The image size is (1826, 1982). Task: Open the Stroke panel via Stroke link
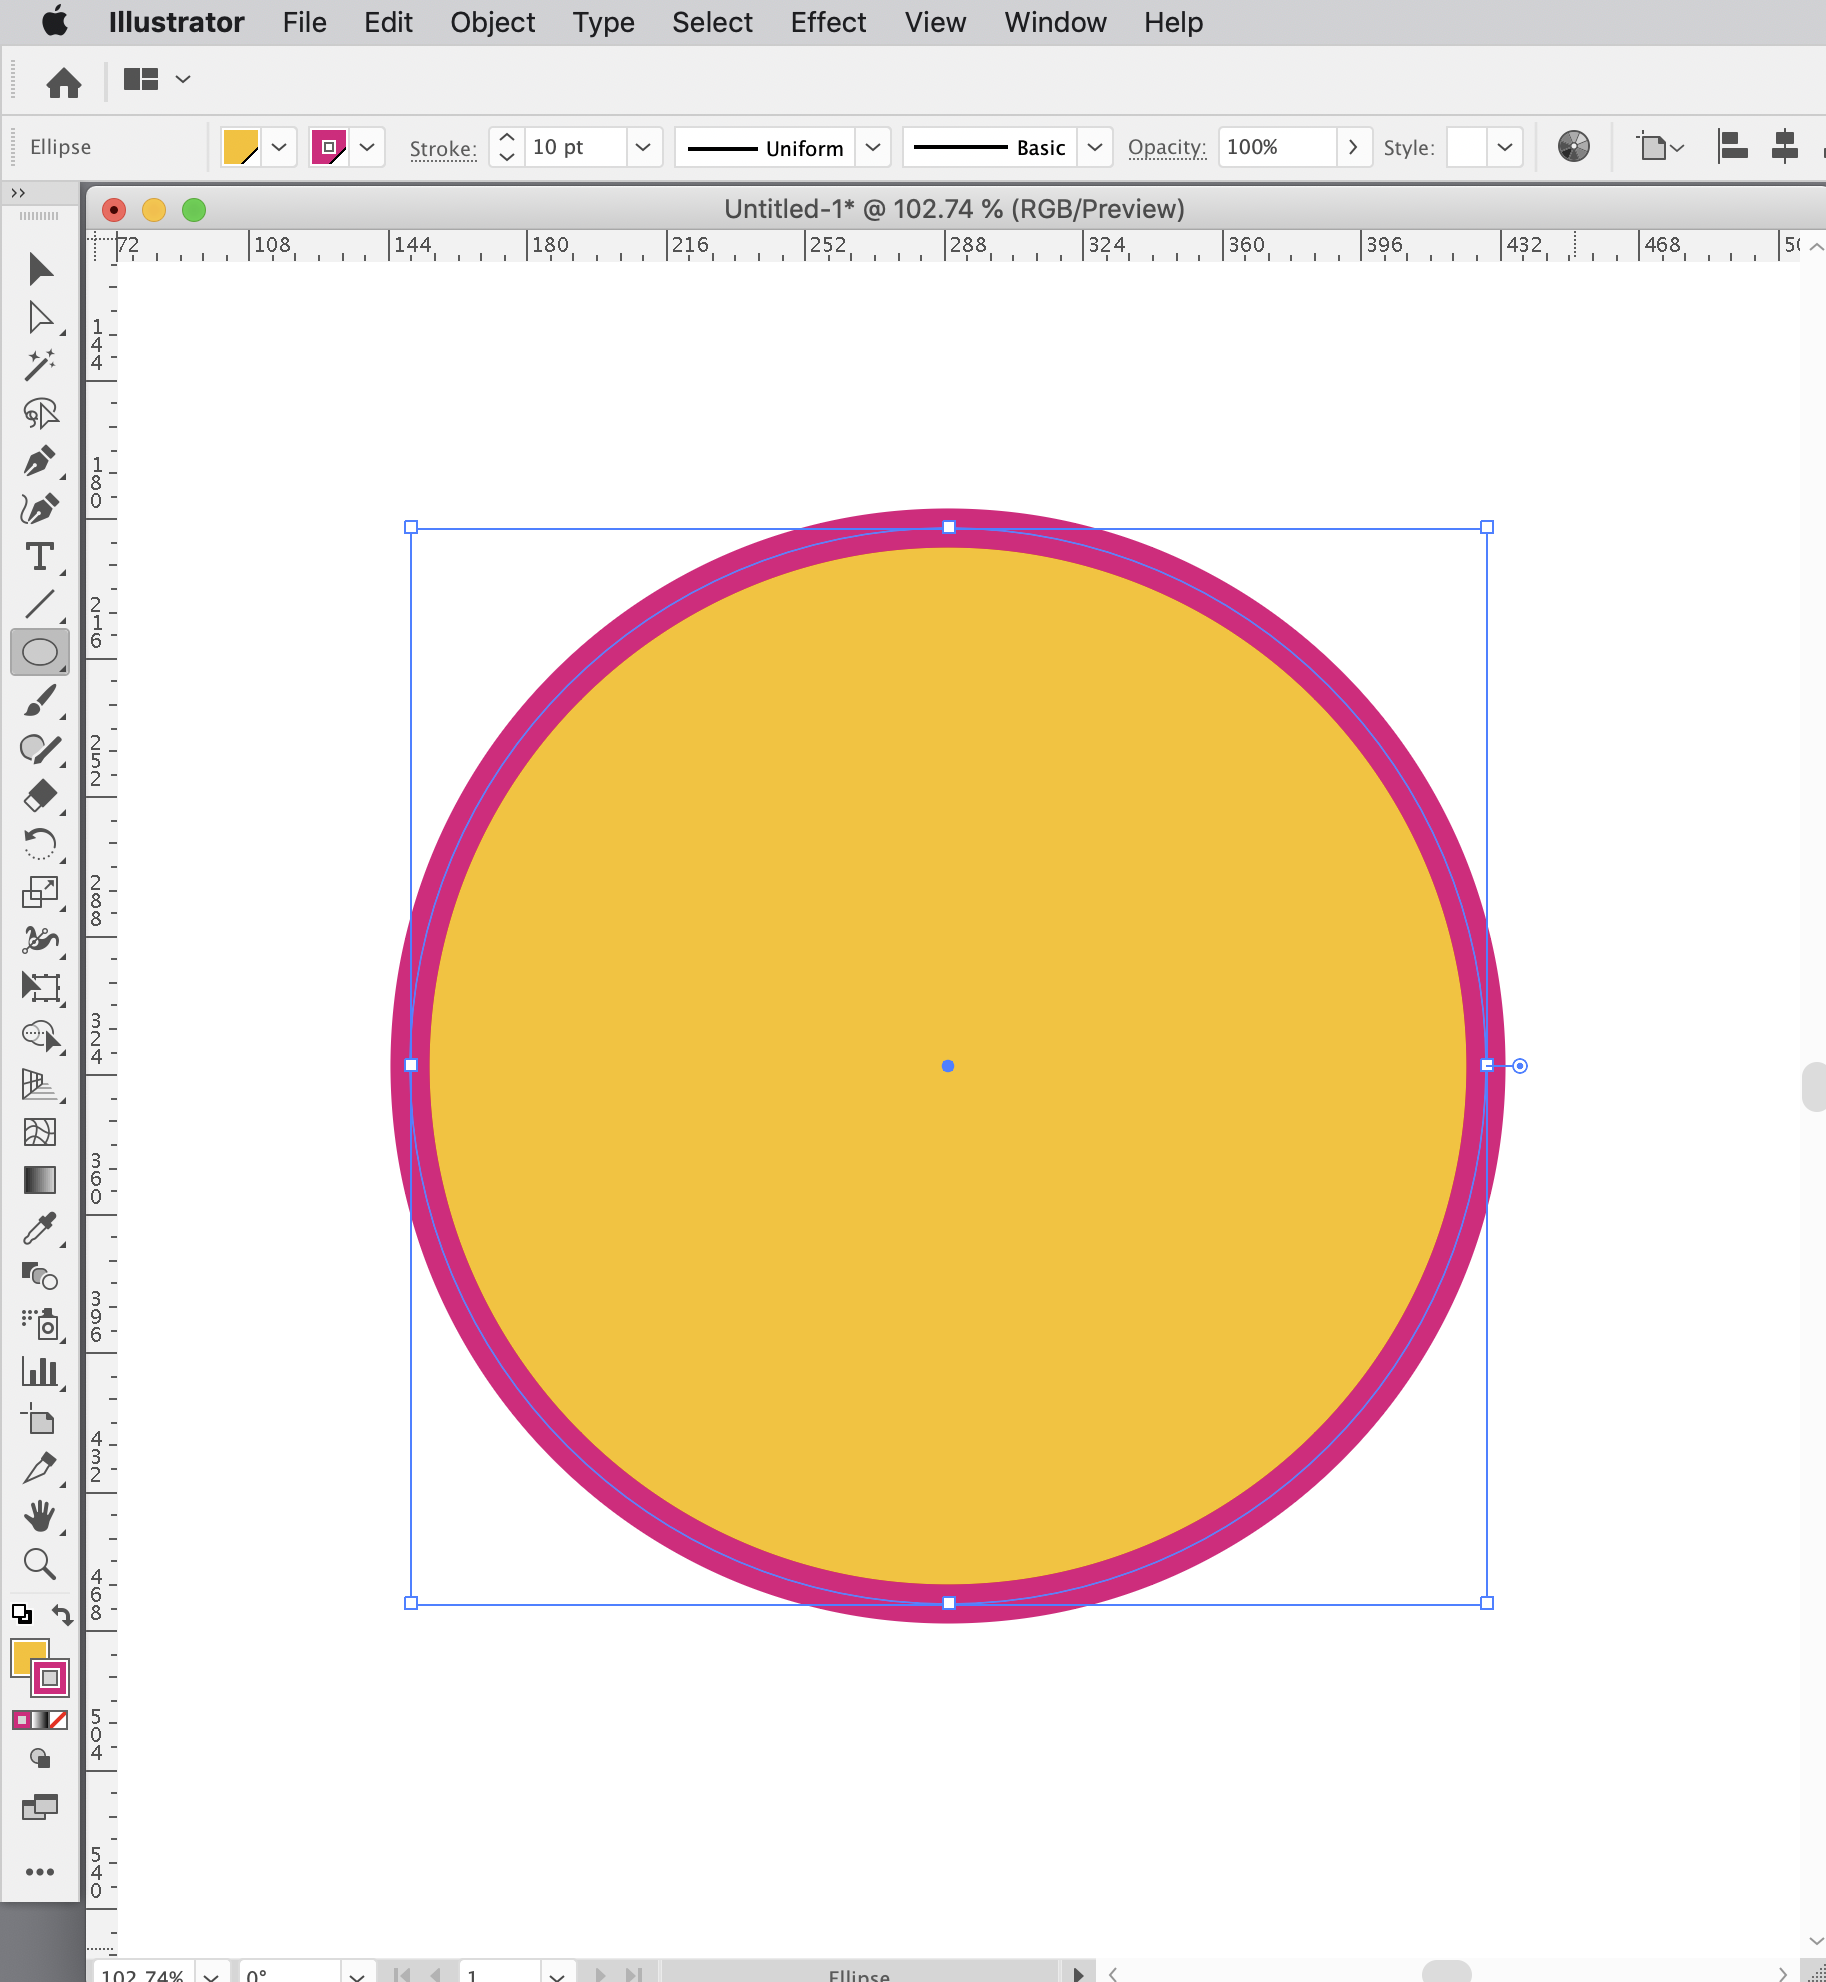442,147
